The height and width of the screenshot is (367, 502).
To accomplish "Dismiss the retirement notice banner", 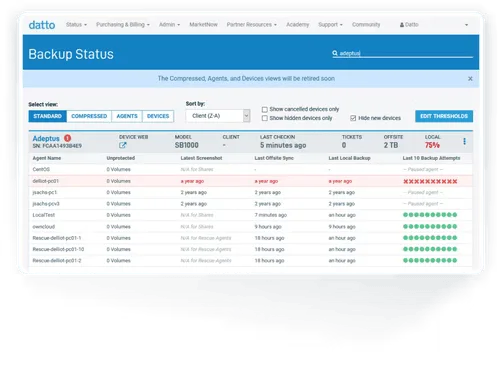I will tap(470, 79).
